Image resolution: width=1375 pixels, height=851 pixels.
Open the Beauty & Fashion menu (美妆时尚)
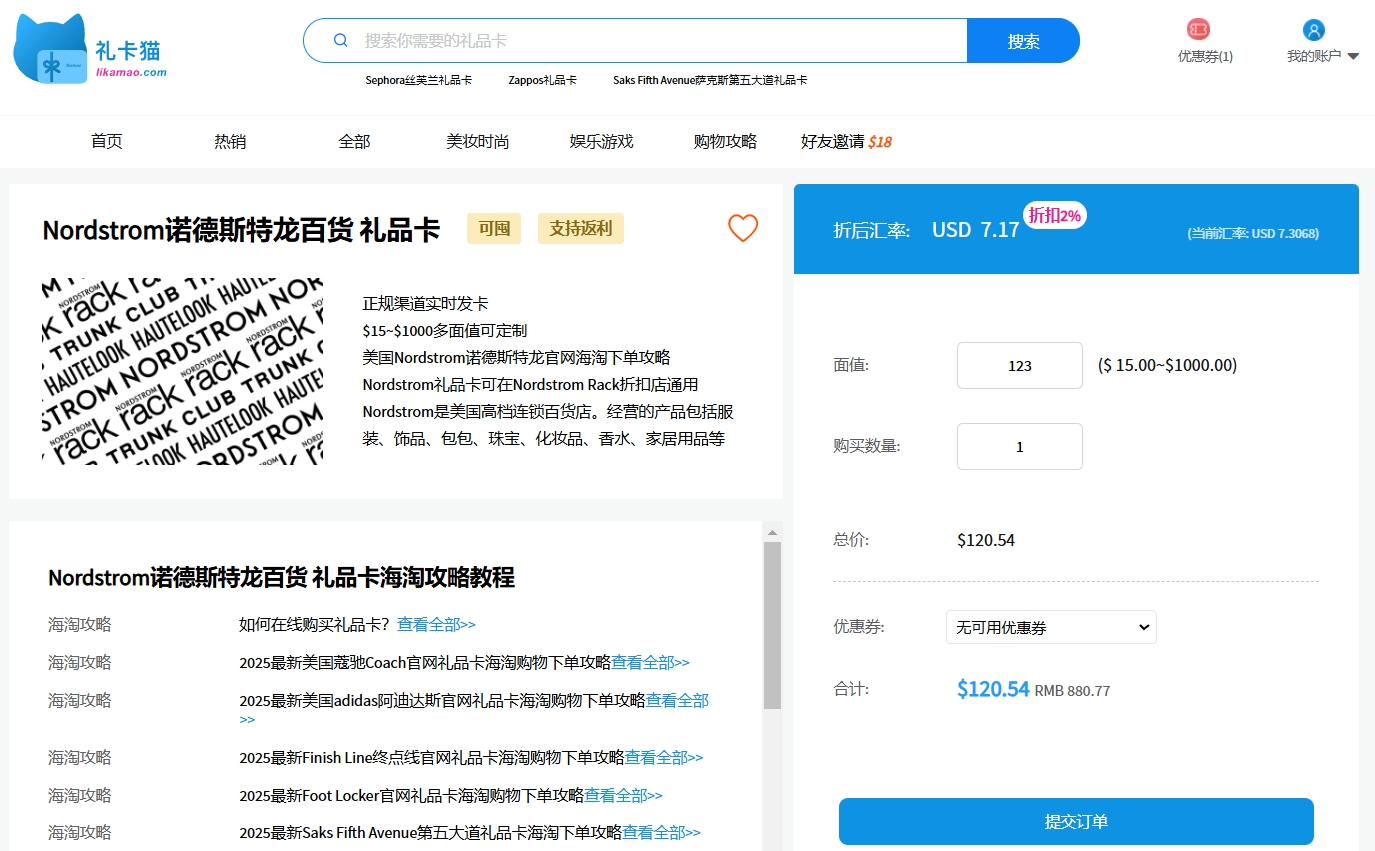[477, 142]
